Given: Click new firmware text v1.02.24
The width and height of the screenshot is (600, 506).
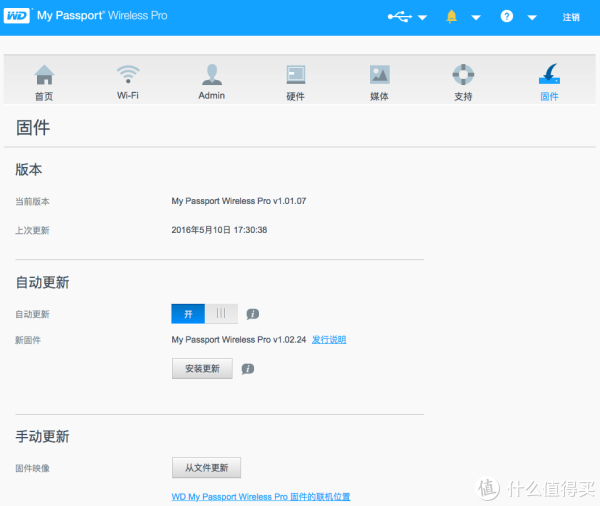Looking at the screenshot, I should 239,340.
